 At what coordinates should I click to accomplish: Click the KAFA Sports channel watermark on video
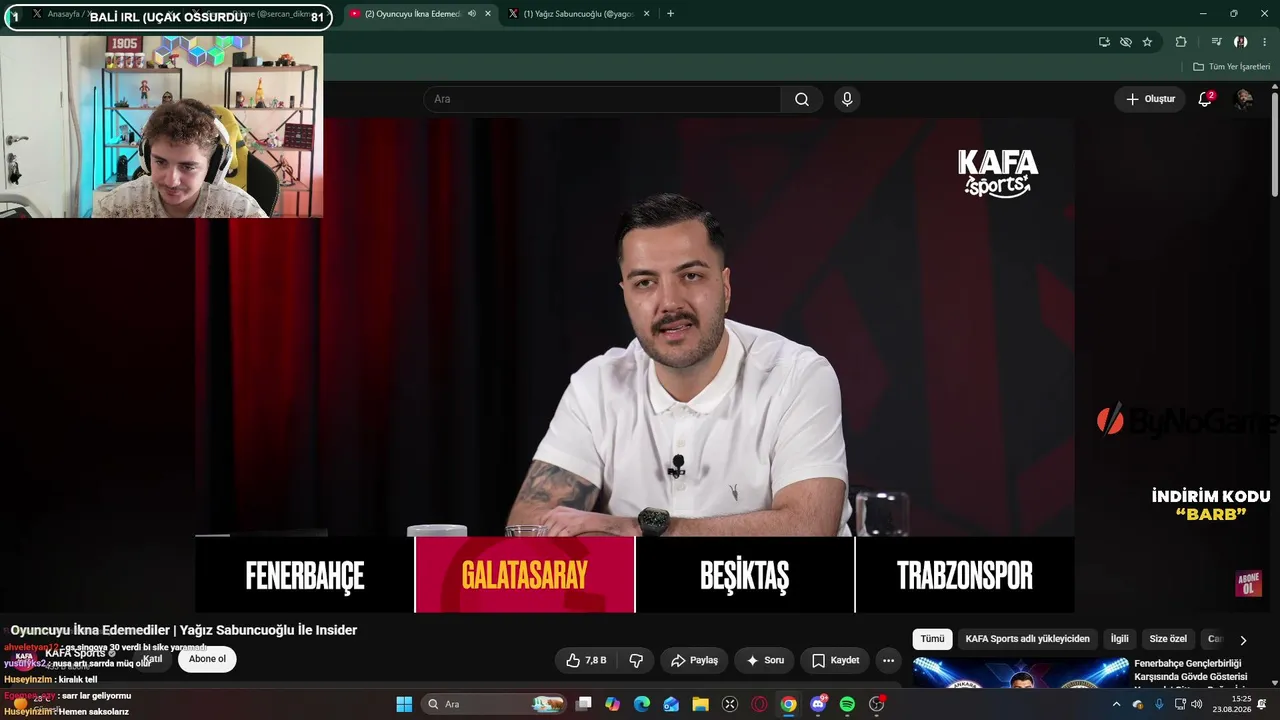pyautogui.click(x=998, y=173)
